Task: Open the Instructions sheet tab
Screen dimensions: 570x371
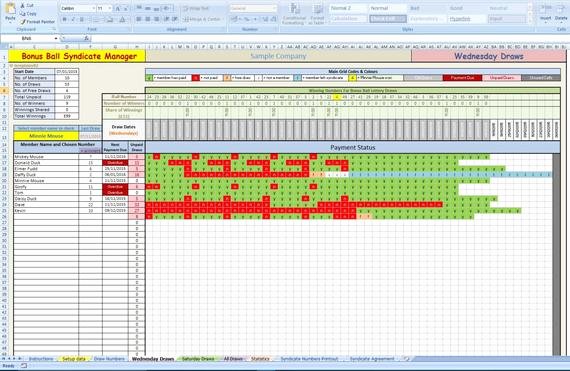Action: 41,359
